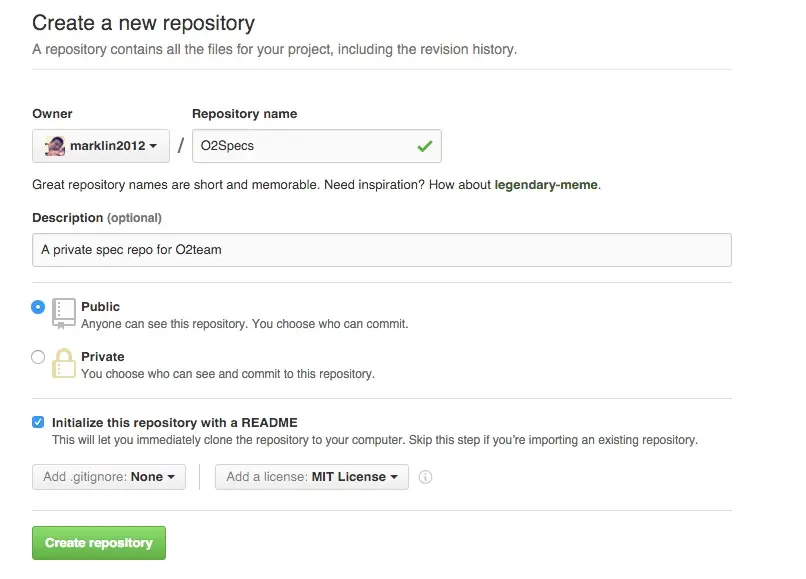
Task: Open the Owner dropdown marklin2012
Action: pos(101,146)
